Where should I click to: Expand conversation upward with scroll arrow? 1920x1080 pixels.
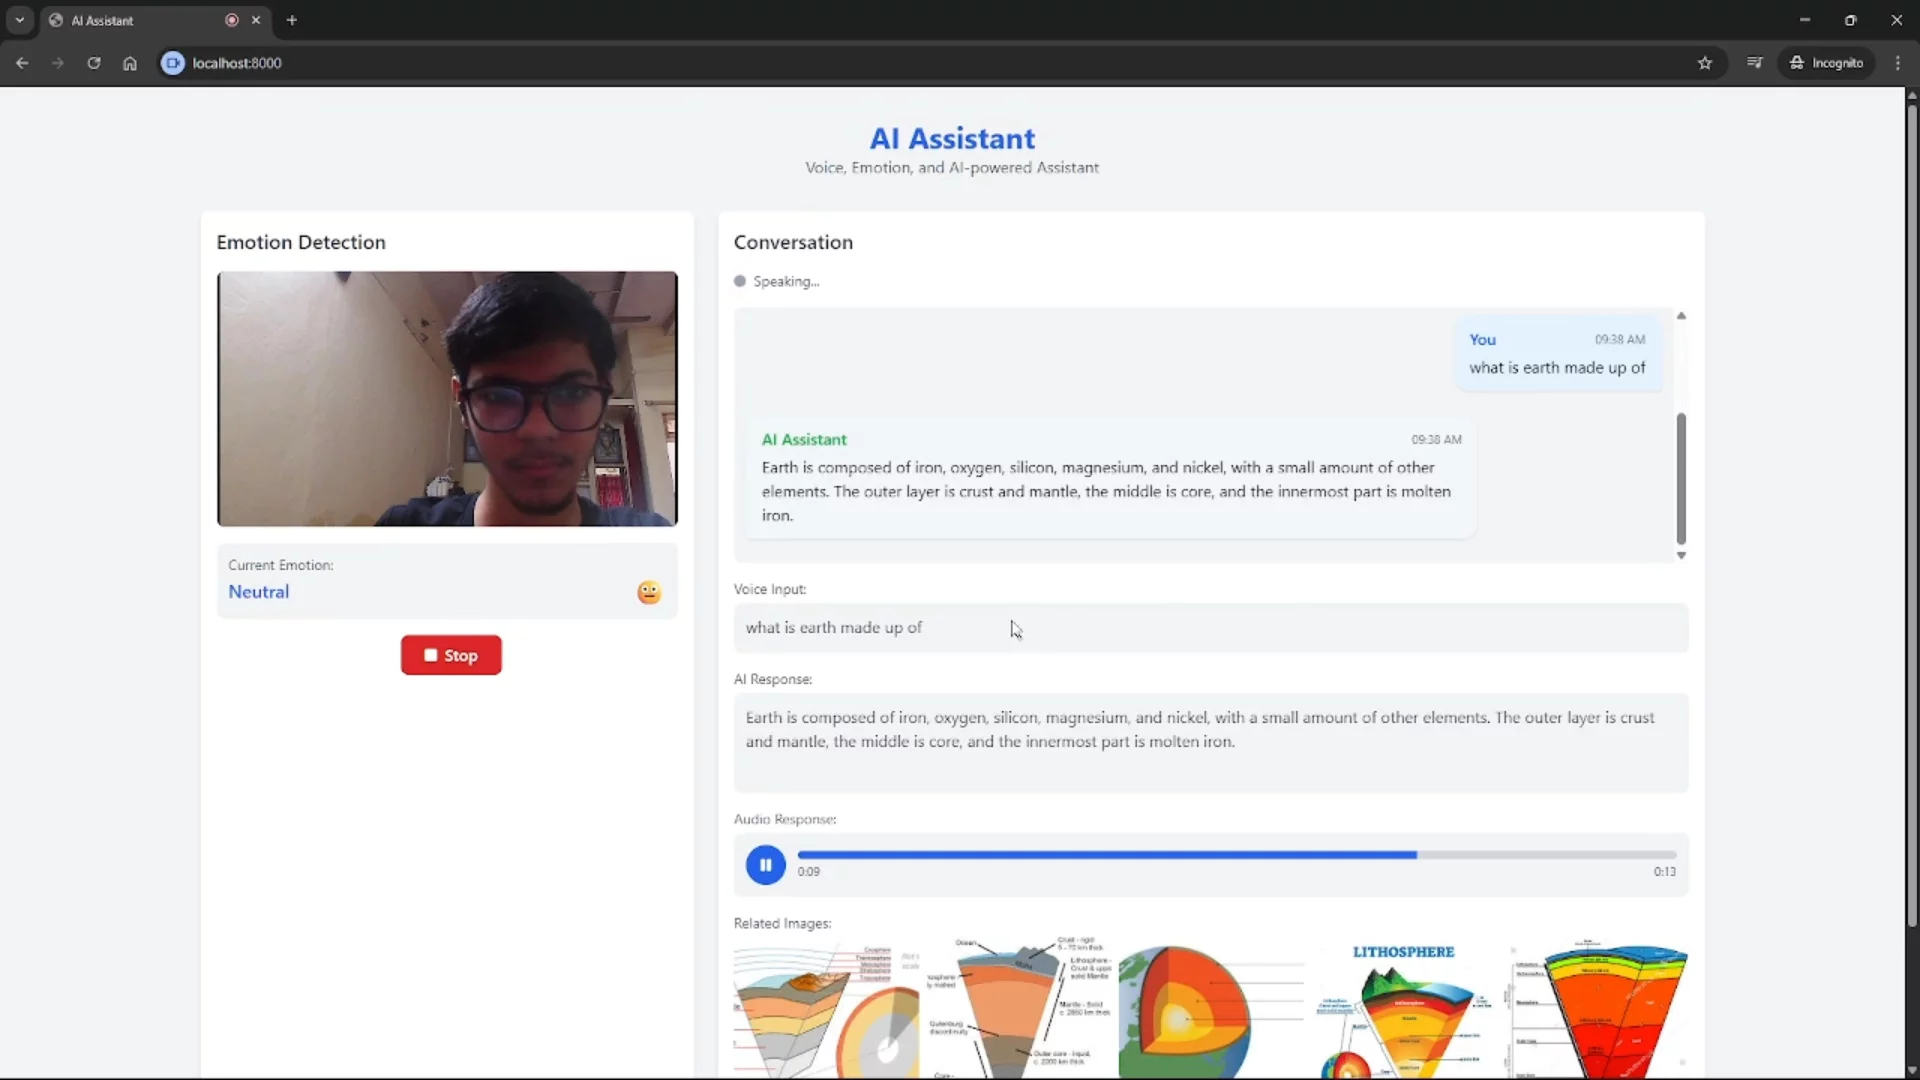click(x=1681, y=315)
